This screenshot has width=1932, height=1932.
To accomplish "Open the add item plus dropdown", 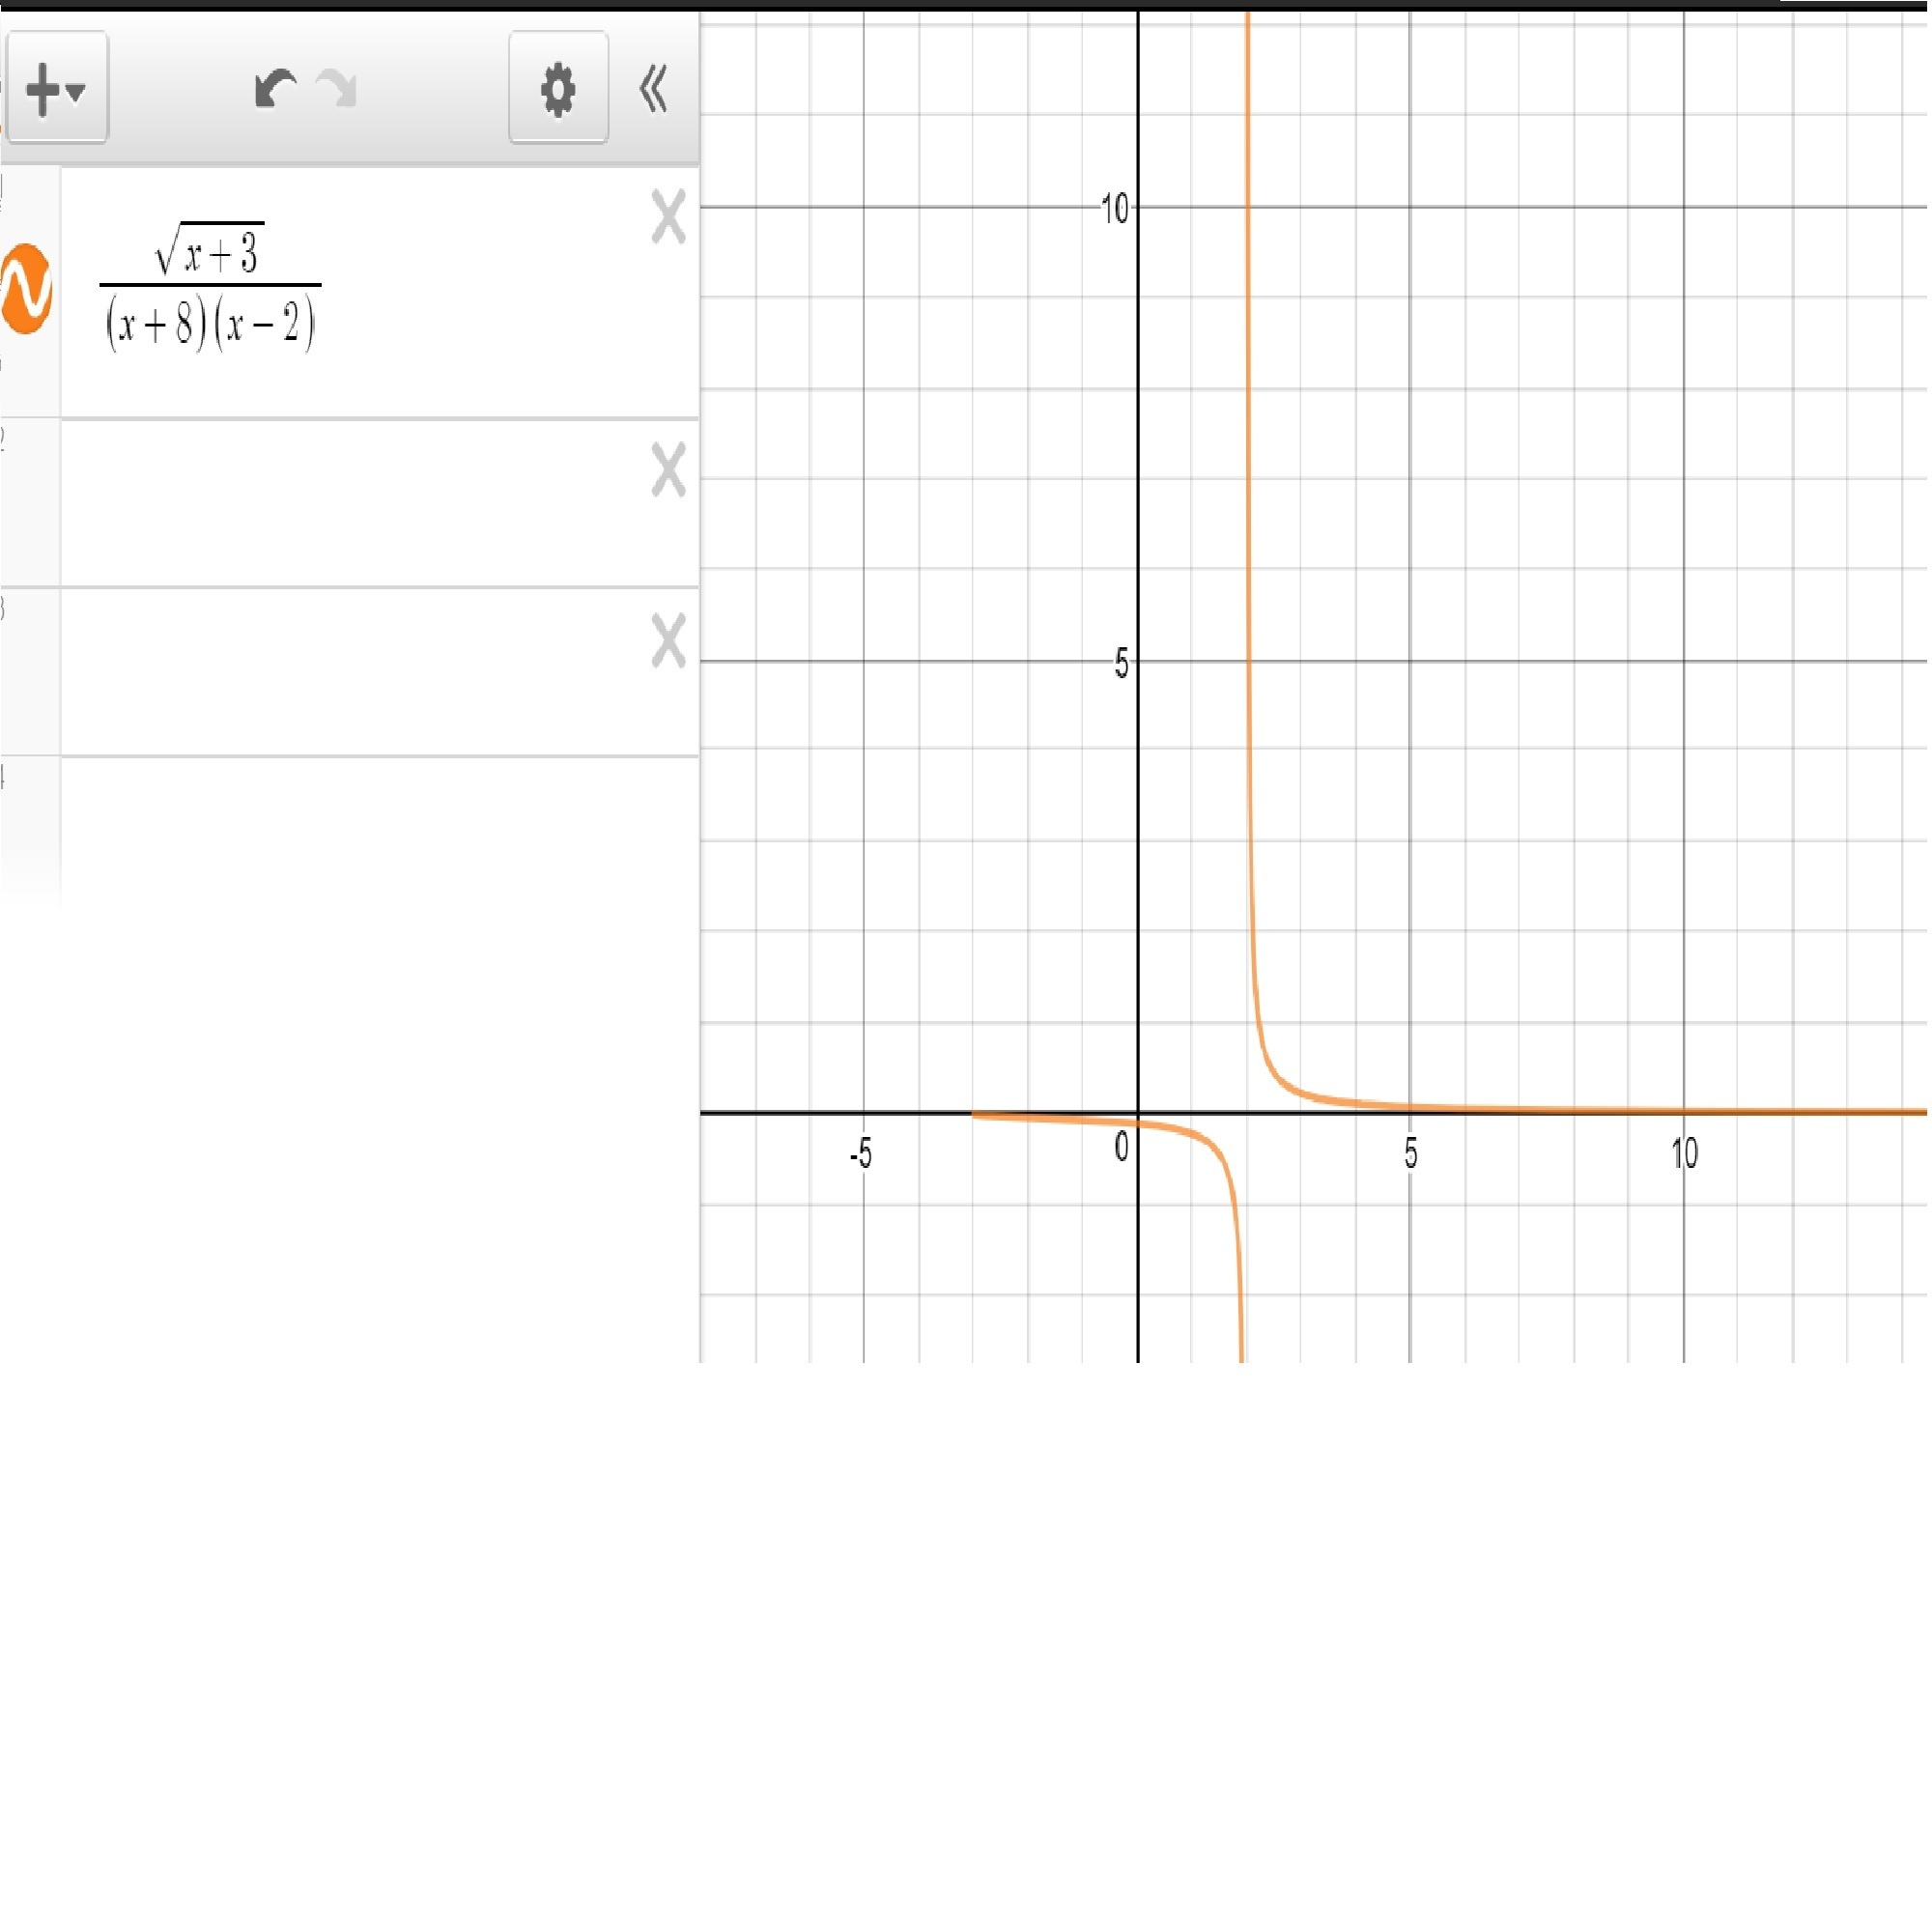I will 56,88.
